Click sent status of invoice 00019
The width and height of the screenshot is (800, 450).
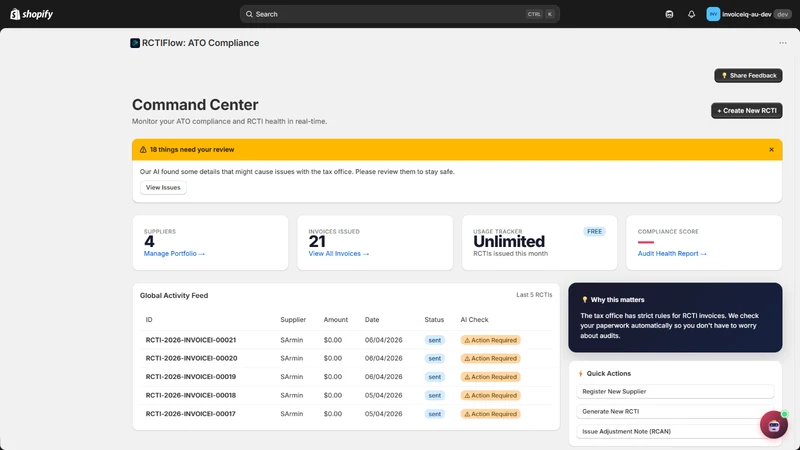pyautogui.click(x=435, y=377)
